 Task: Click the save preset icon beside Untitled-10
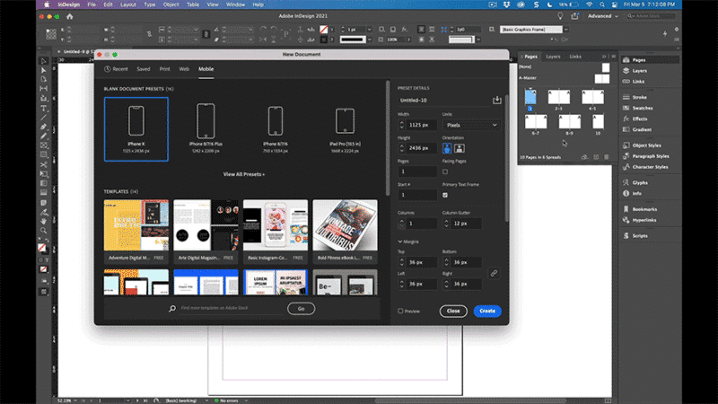pyautogui.click(x=497, y=100)
